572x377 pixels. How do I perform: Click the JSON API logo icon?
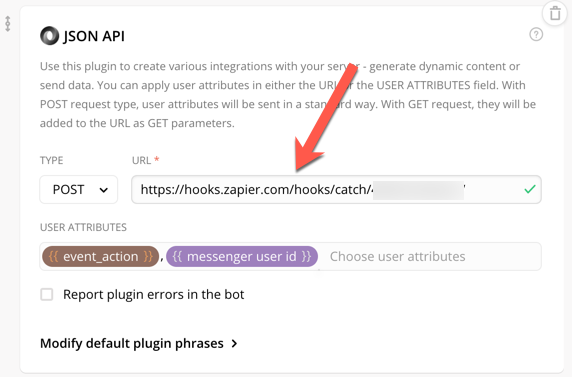click(49, 36)
